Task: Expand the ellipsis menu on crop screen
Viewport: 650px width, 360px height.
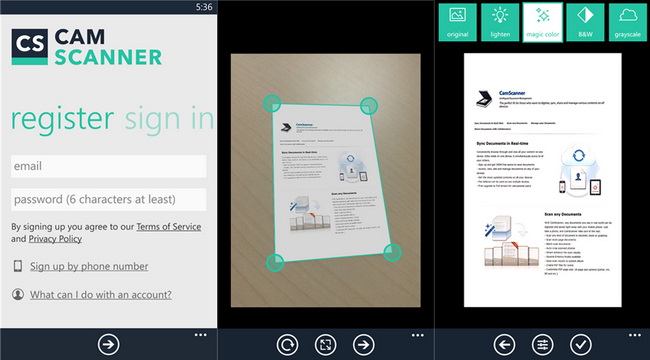Action: tap(417, 335)
